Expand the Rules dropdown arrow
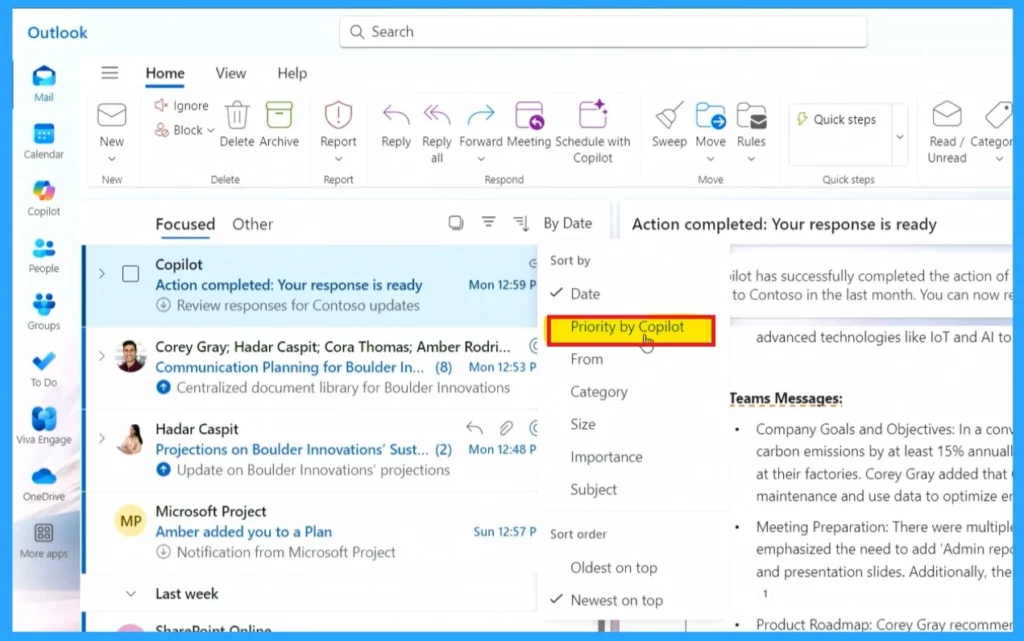Viewport: 1024px width, 641px height. (x=751, y=159)
